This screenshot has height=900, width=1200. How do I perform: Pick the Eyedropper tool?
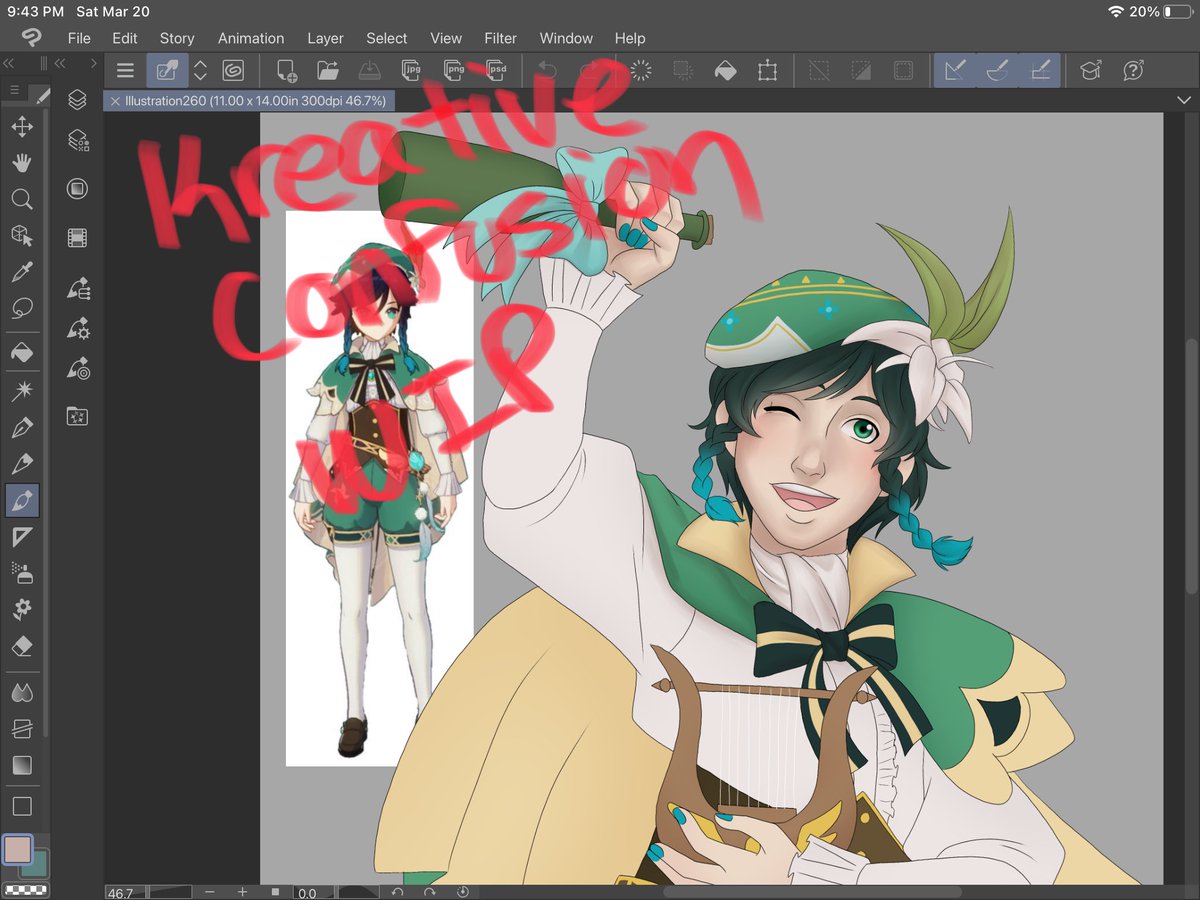point(22,271)
